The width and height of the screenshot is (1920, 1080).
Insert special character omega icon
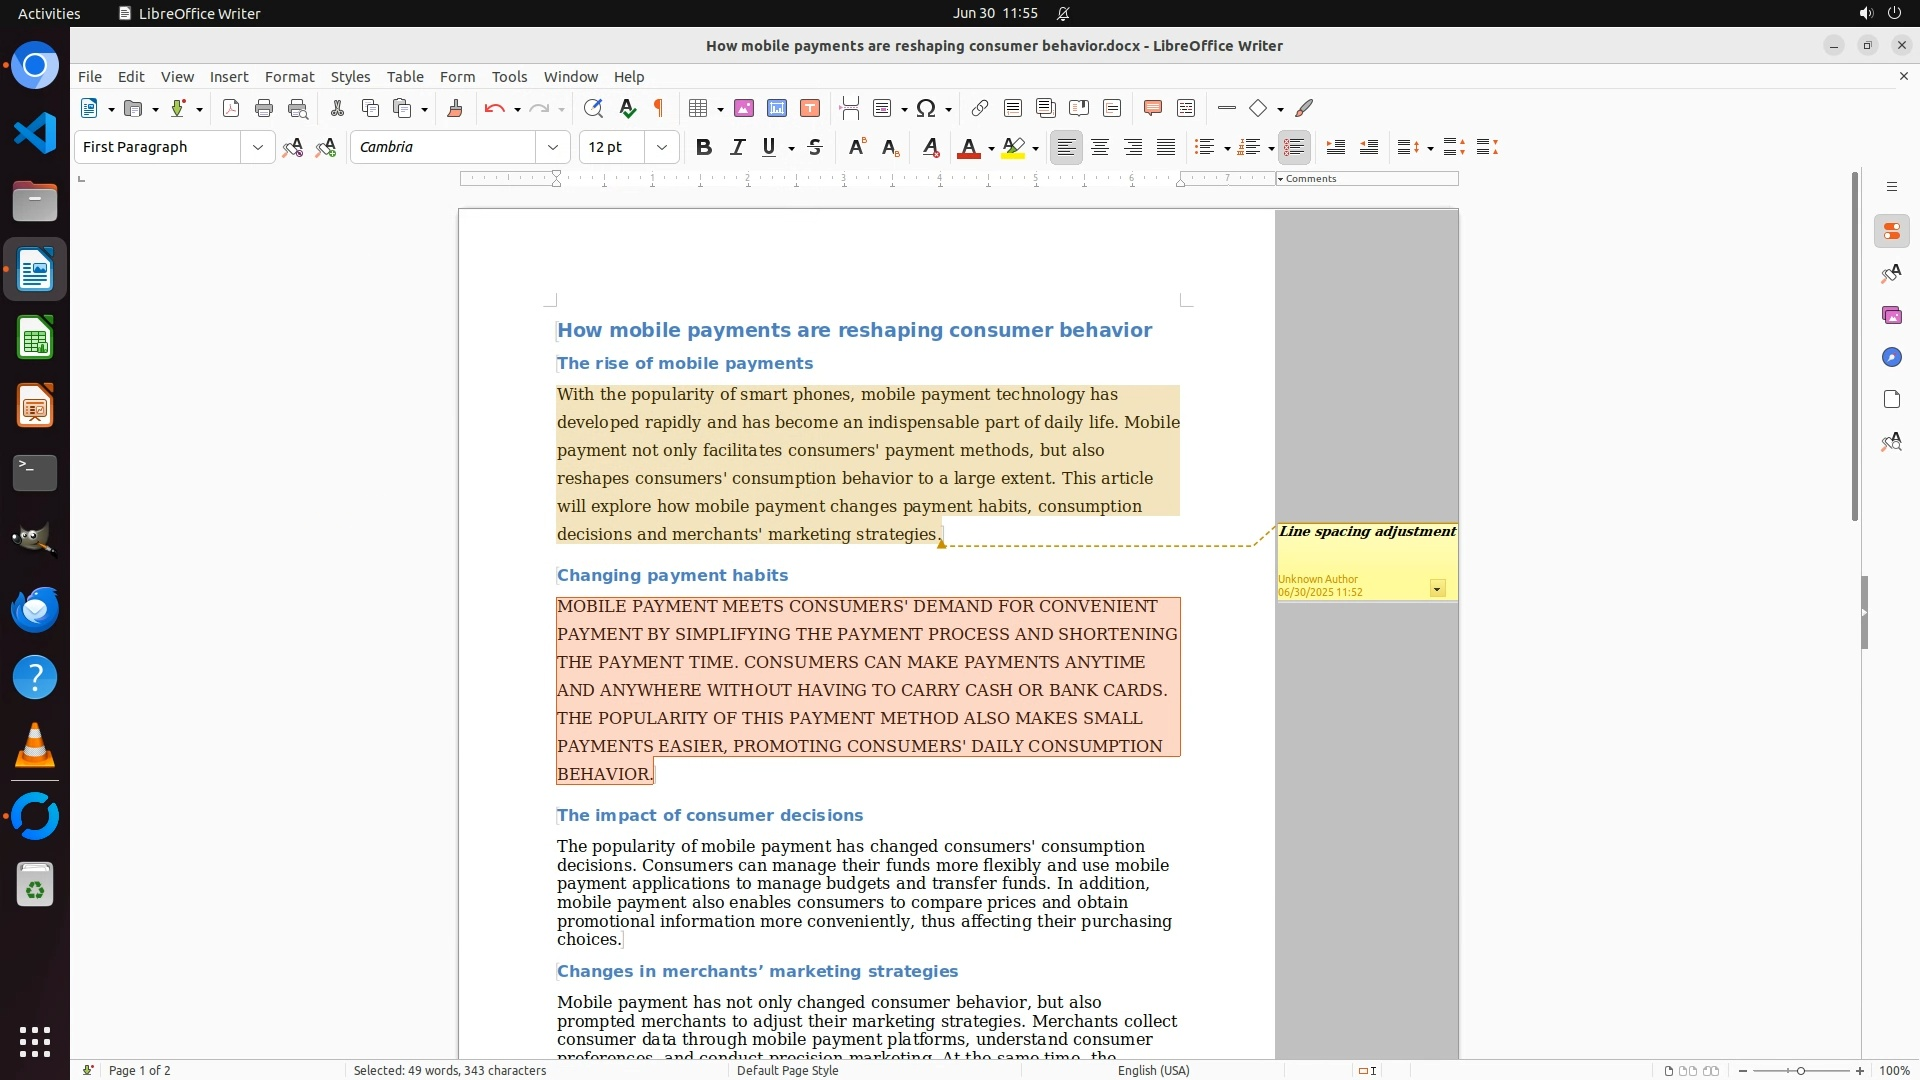click(x=926, y=109)
